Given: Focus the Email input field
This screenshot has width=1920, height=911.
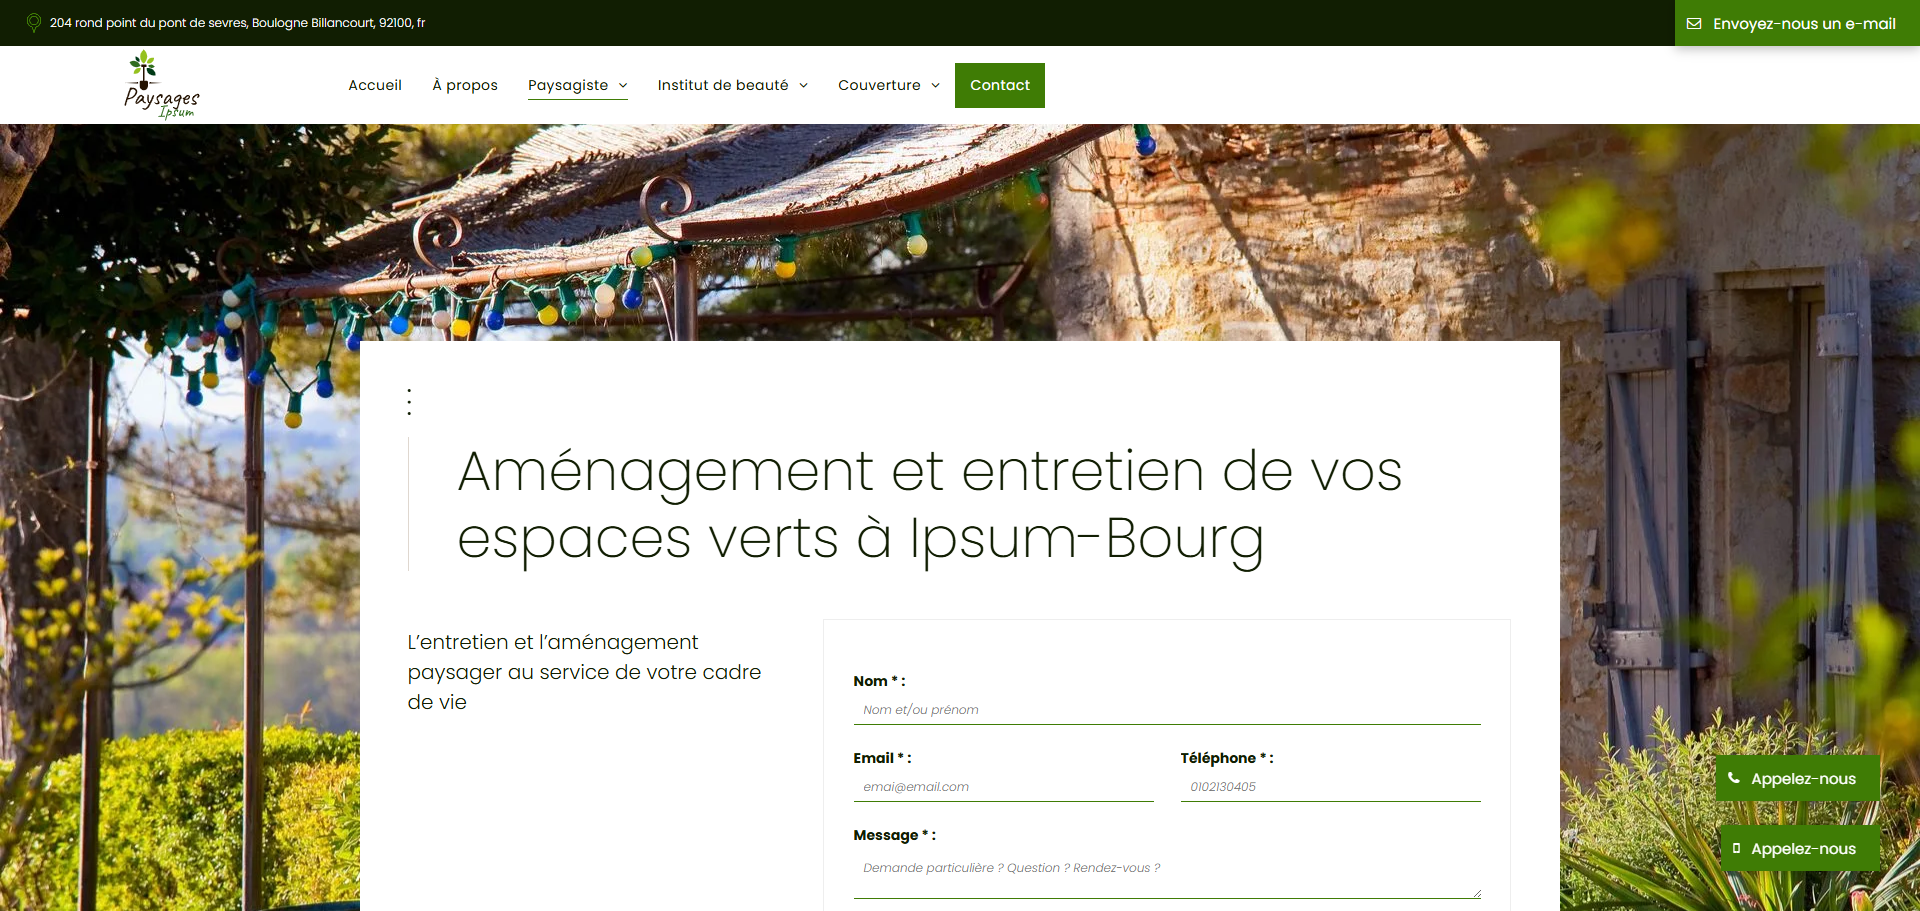Looking at the screenshot, I should click(1003, 787).
